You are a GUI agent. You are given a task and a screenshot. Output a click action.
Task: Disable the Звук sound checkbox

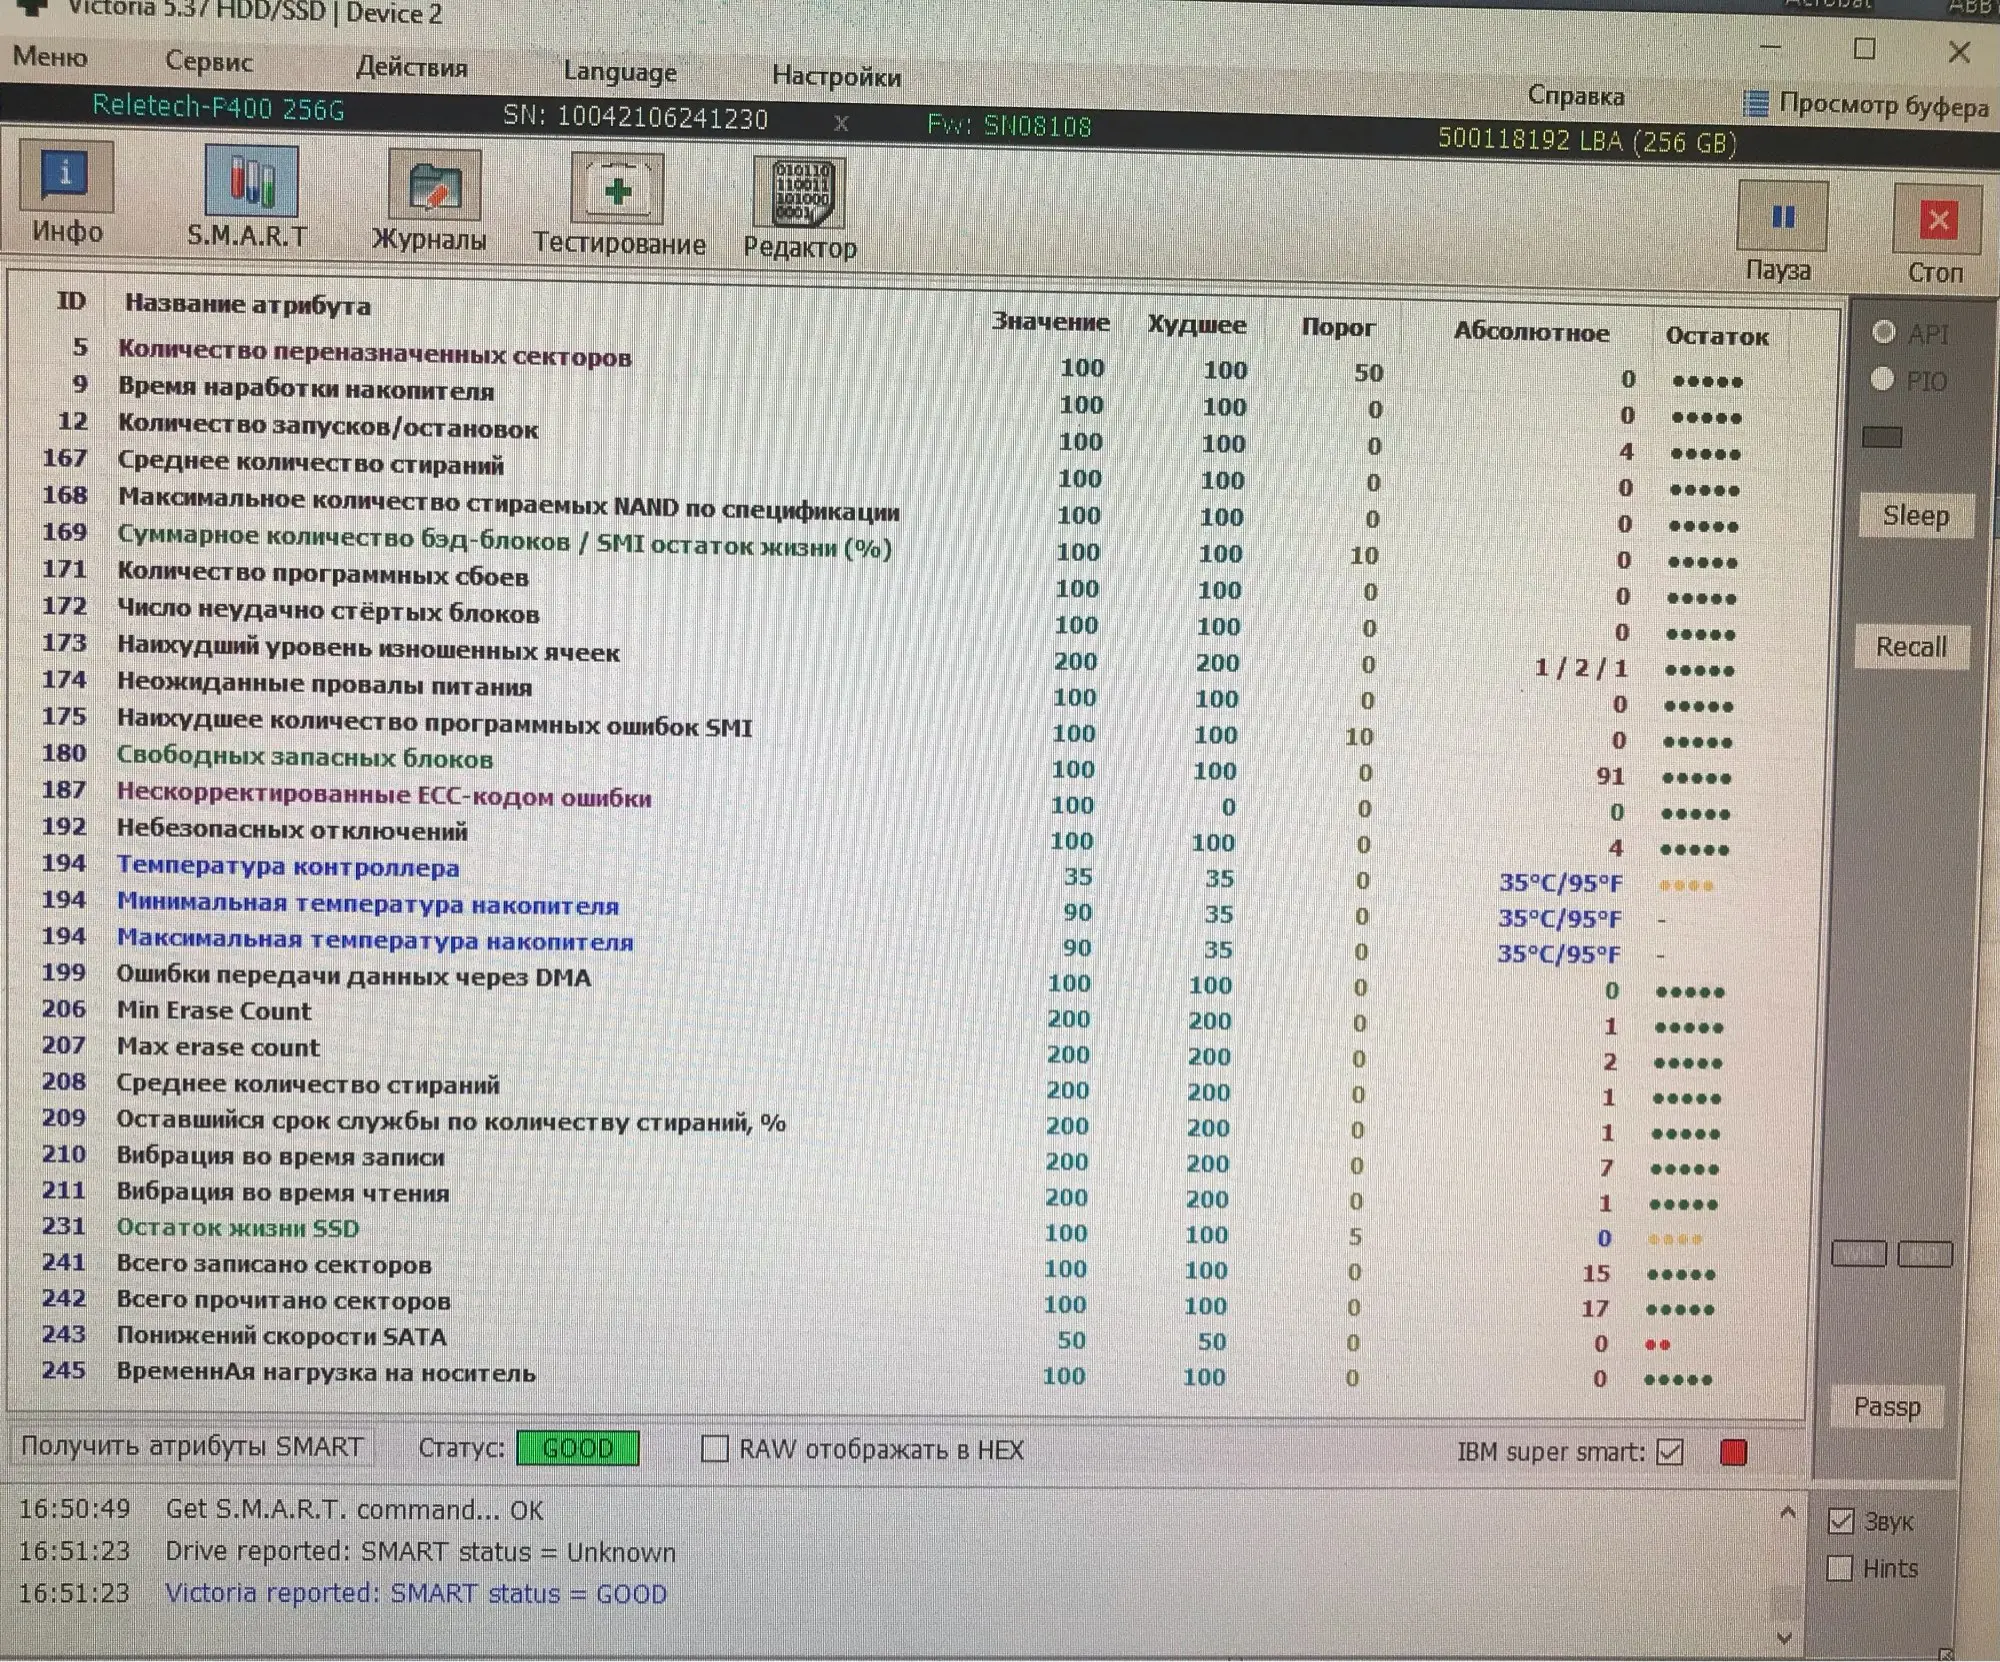click(1841, 1521)
